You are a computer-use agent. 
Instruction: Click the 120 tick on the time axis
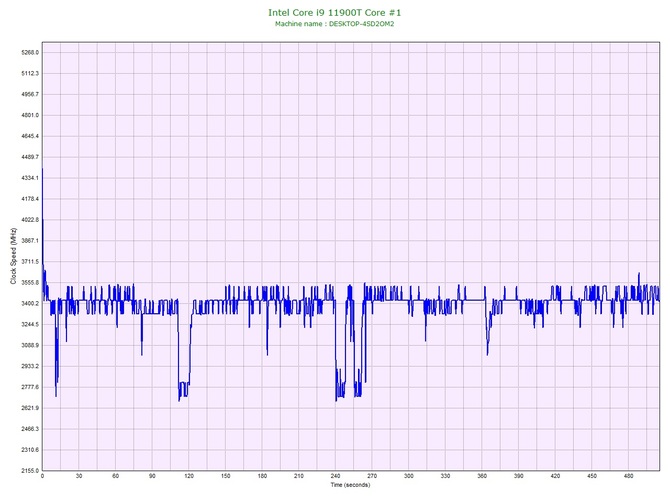coord(189,476)
